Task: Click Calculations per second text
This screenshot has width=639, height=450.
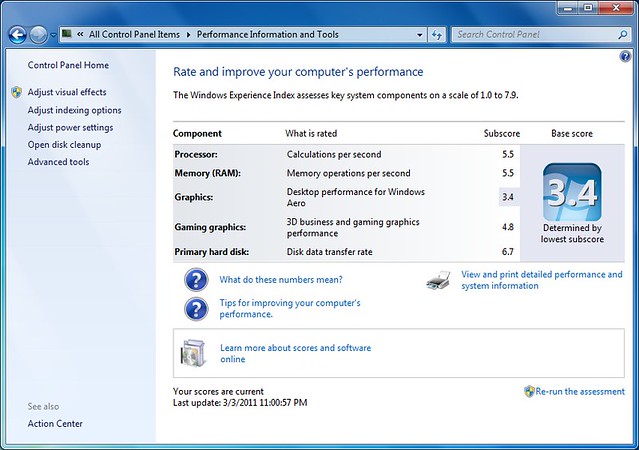Action: [334, 154]
